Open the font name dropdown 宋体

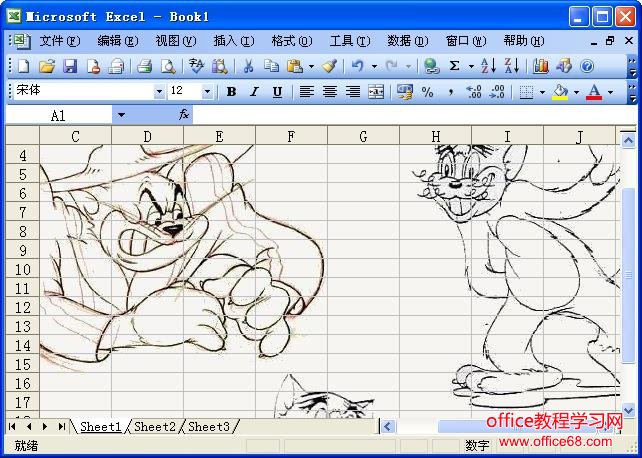coord(159,92)
